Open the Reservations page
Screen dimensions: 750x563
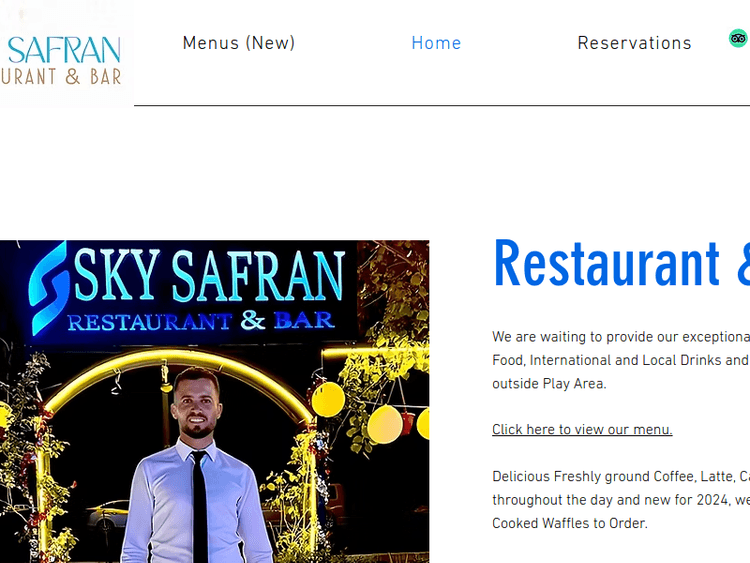coord(634,43)
